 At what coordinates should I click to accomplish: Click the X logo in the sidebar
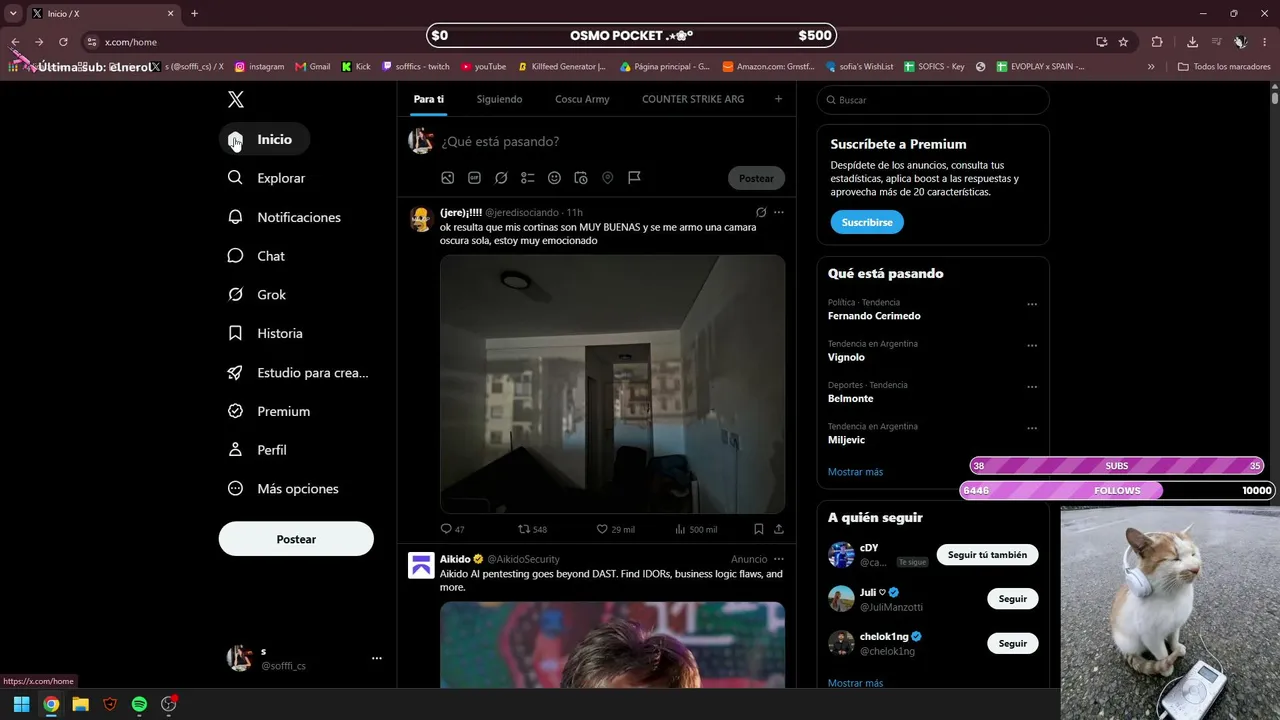(x=236, y=99)
